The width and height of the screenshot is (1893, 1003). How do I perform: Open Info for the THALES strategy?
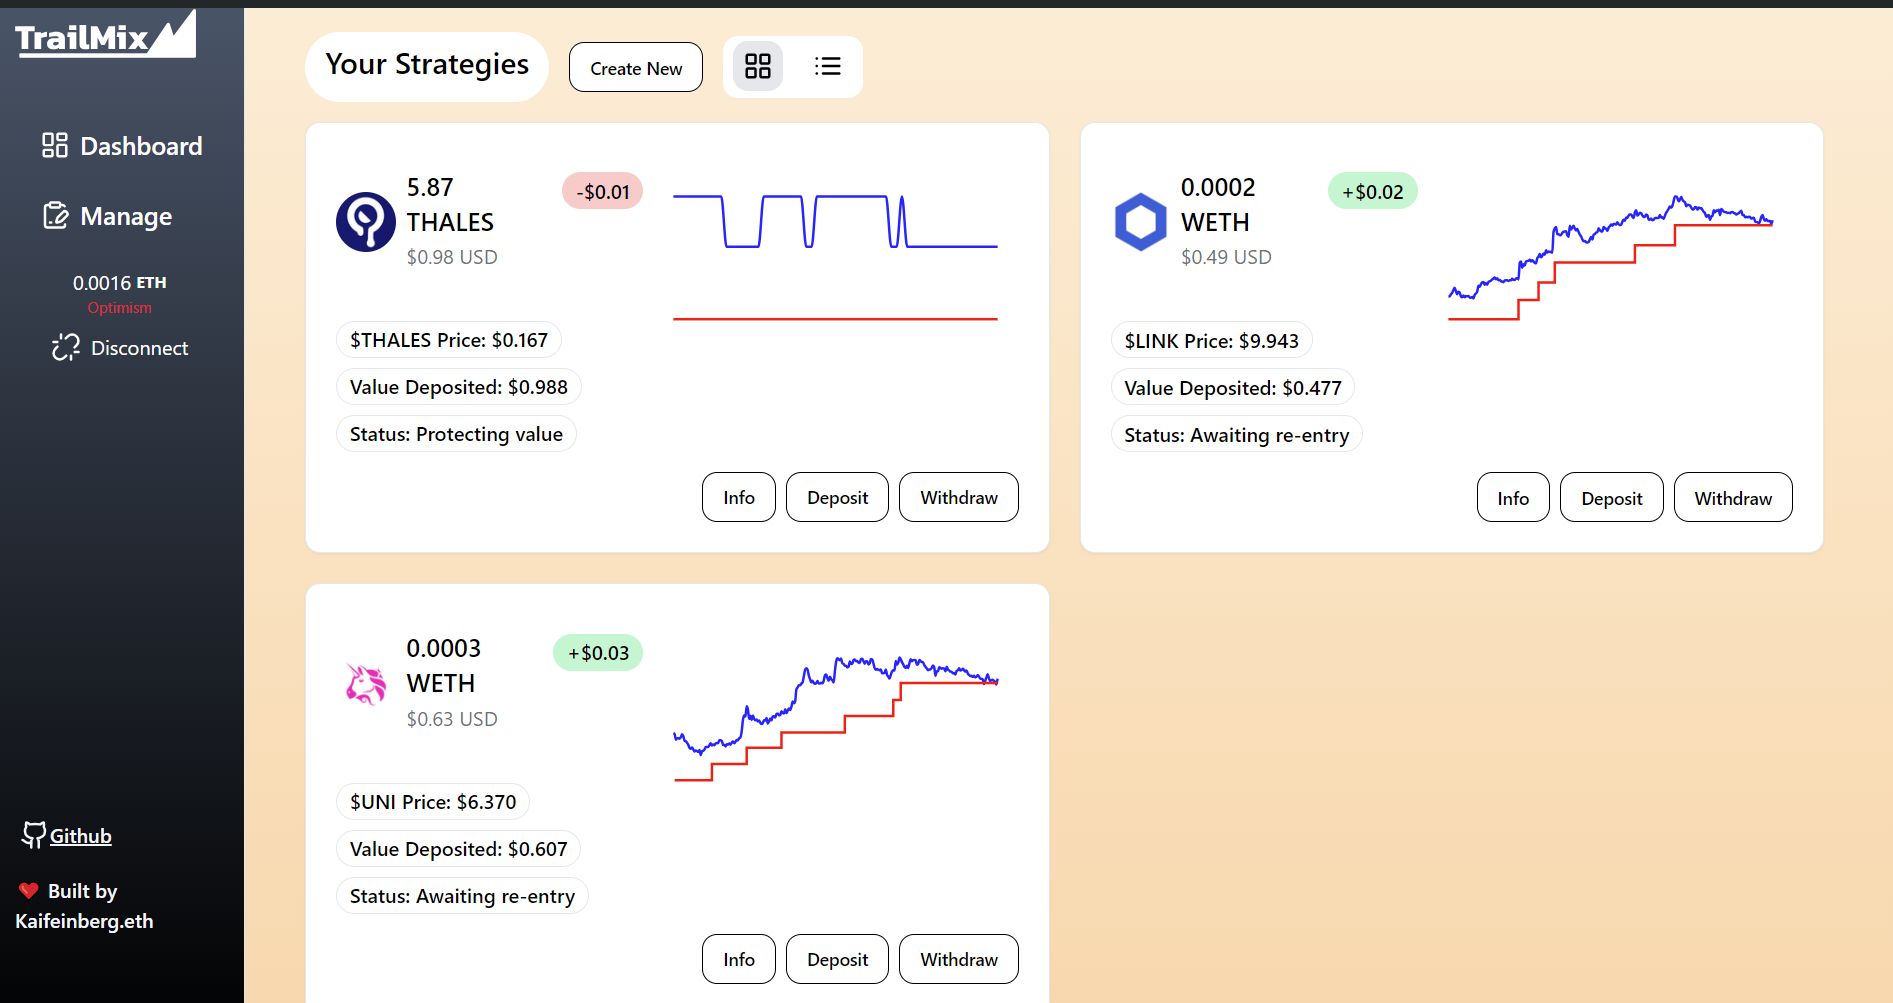739,497
